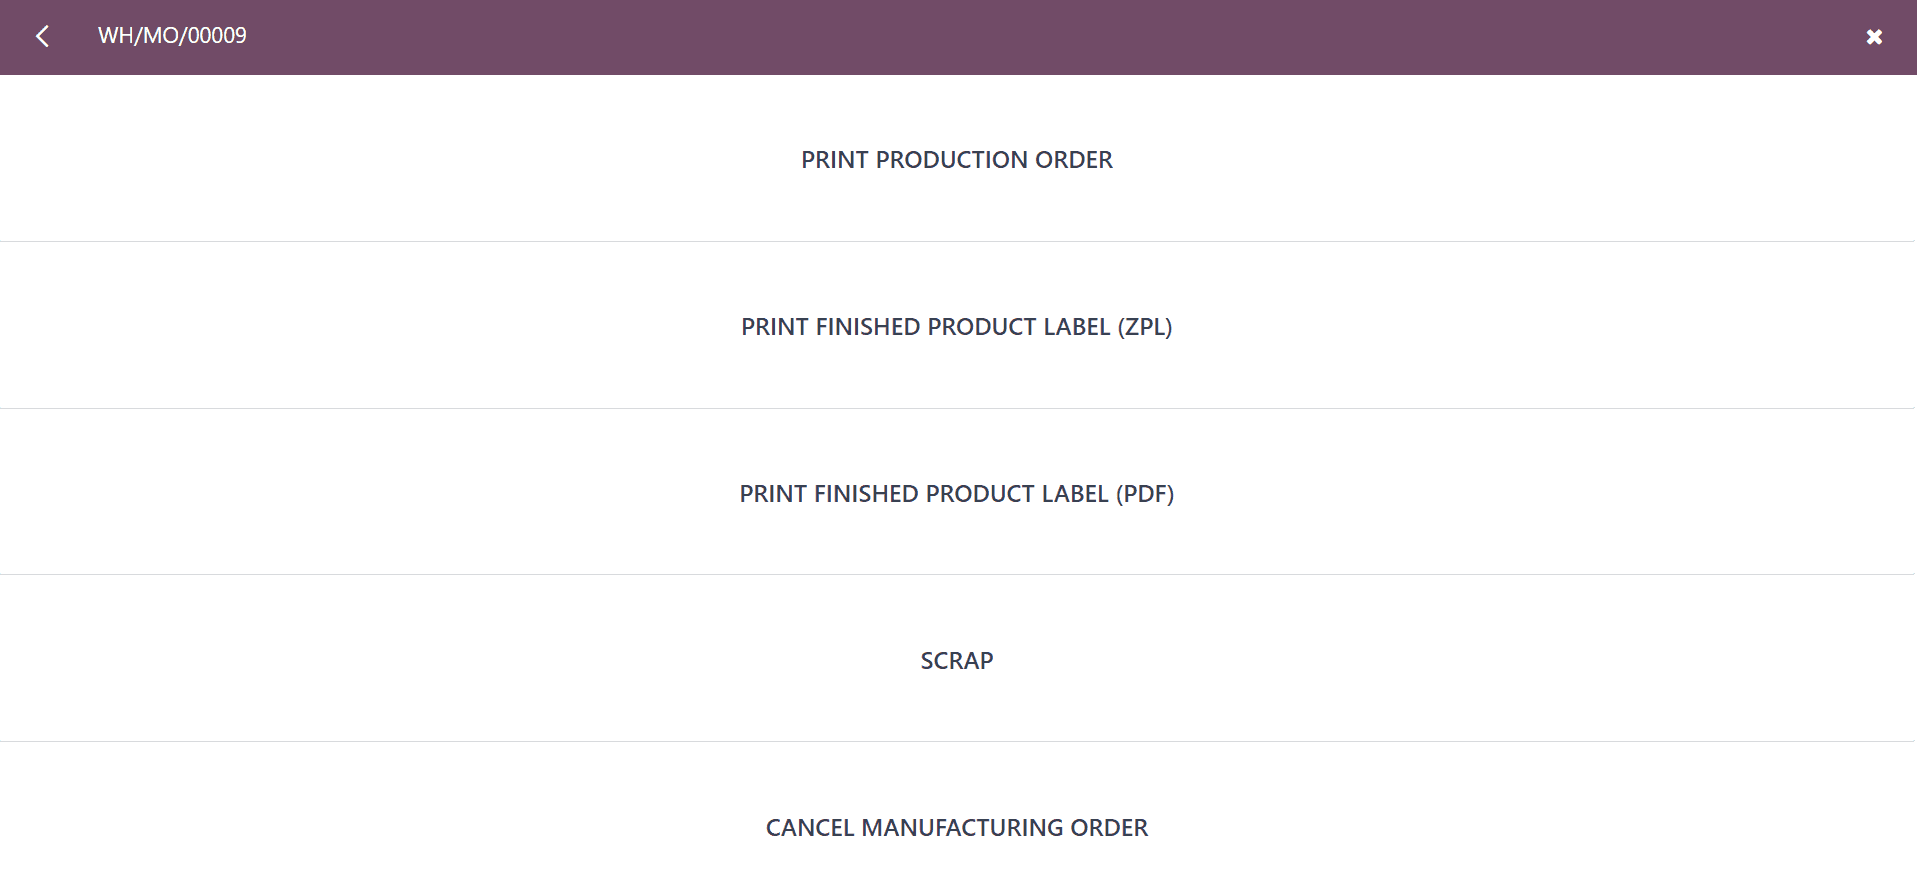Click the white X in purple header

point(1874,37)
